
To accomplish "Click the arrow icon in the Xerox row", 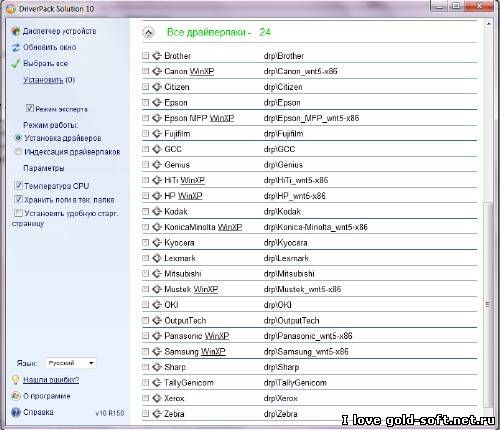I will coord(157,398).
